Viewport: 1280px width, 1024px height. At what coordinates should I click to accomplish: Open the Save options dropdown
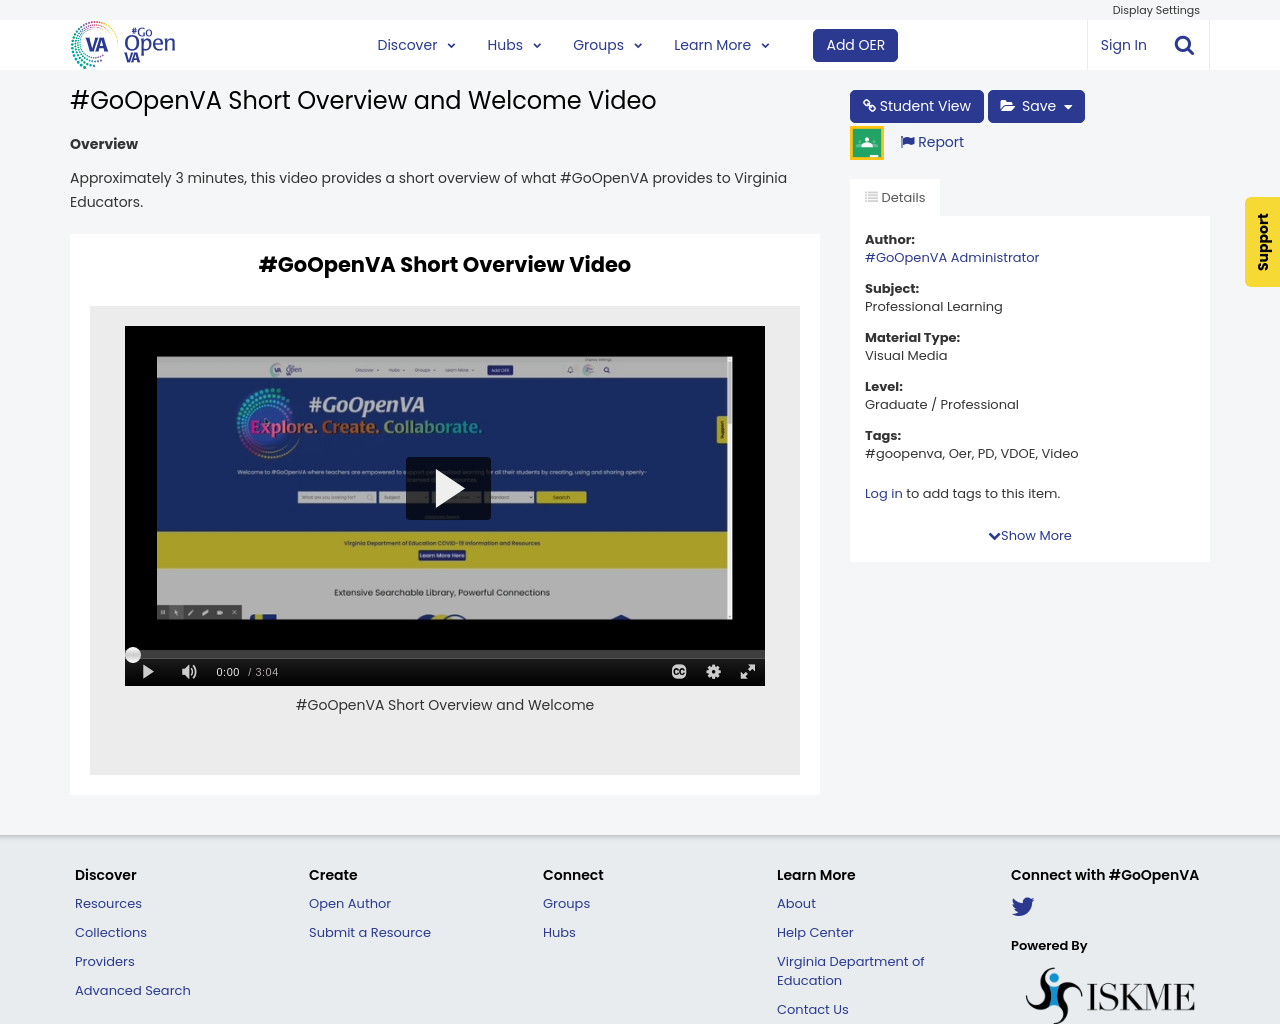click(1035, 105)
